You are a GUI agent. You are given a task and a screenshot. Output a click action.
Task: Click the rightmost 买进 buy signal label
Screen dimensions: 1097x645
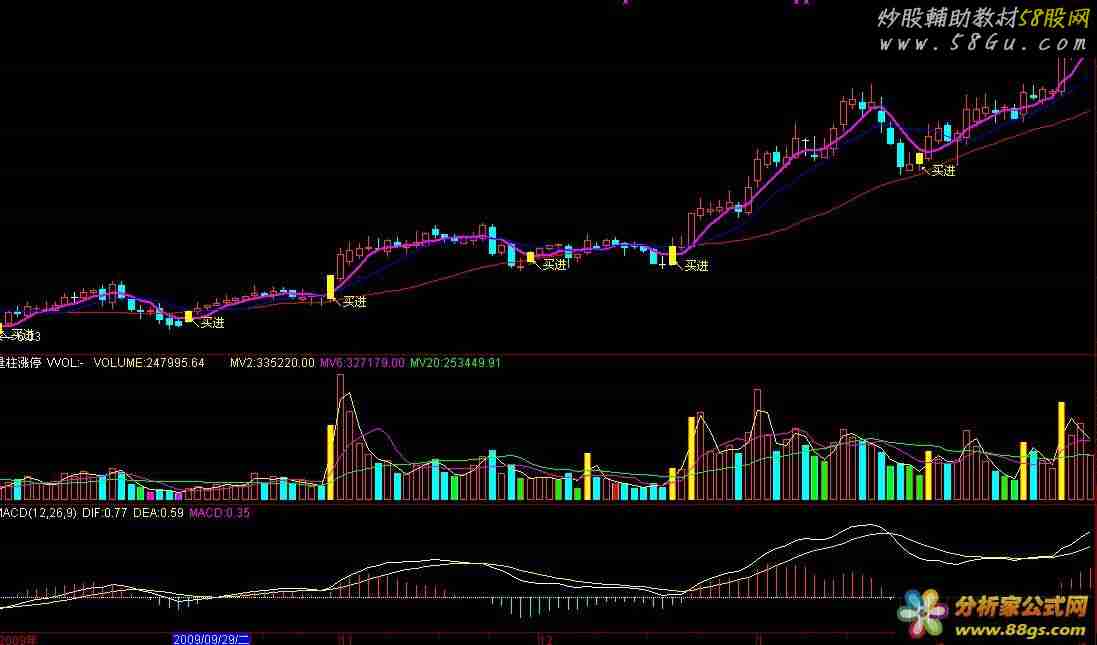point(943,170)
